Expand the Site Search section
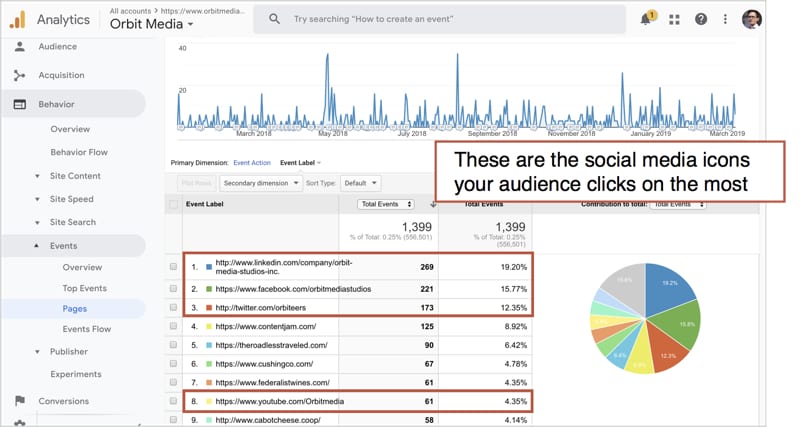 [37, 222]
